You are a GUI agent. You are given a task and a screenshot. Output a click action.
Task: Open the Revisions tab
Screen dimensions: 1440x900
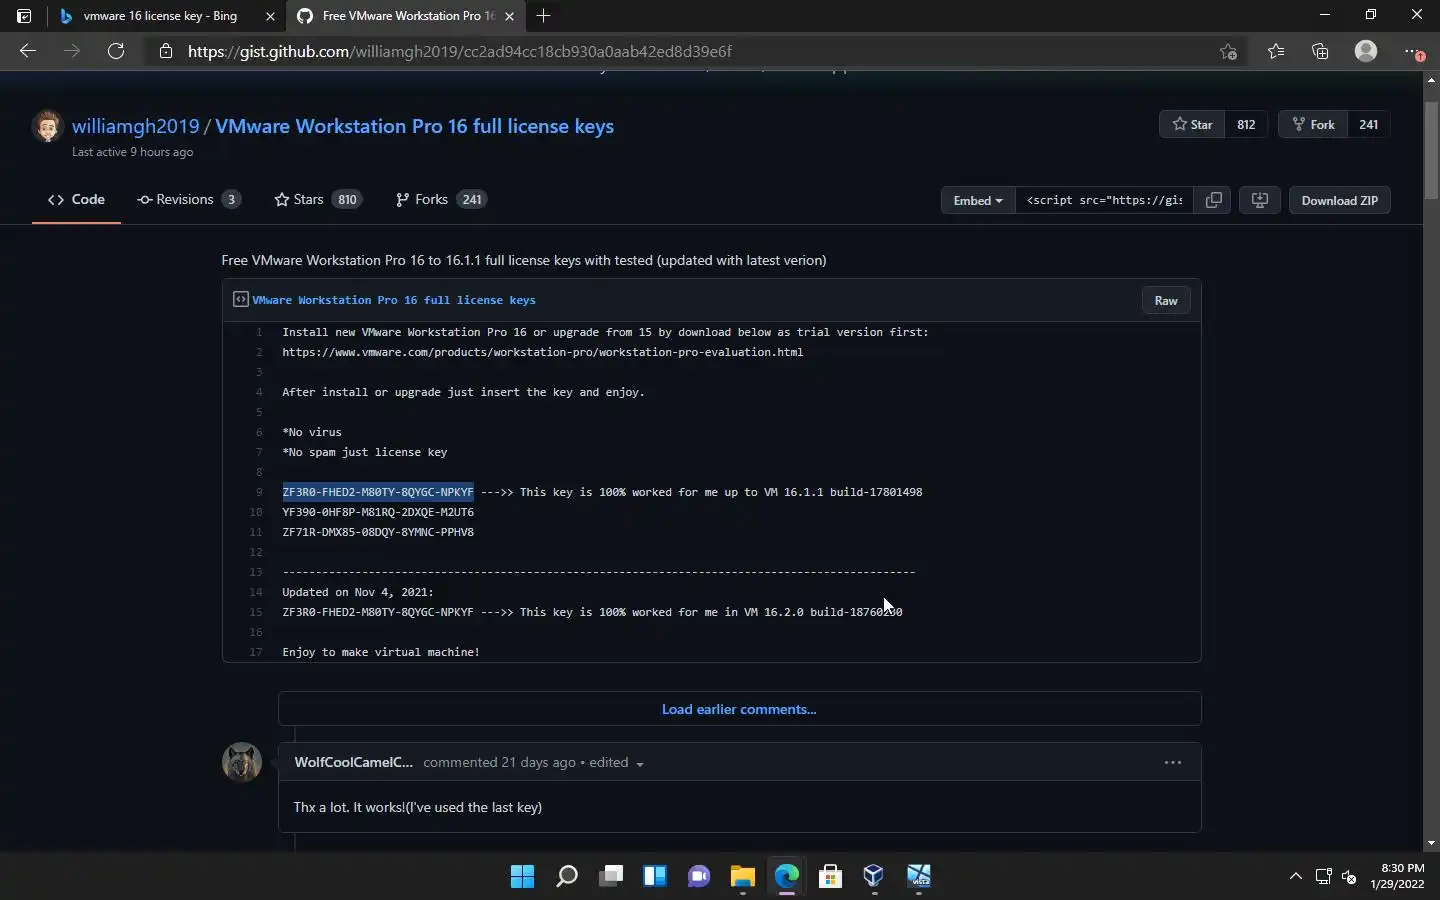pyautogui.click(x=189, y=199)
